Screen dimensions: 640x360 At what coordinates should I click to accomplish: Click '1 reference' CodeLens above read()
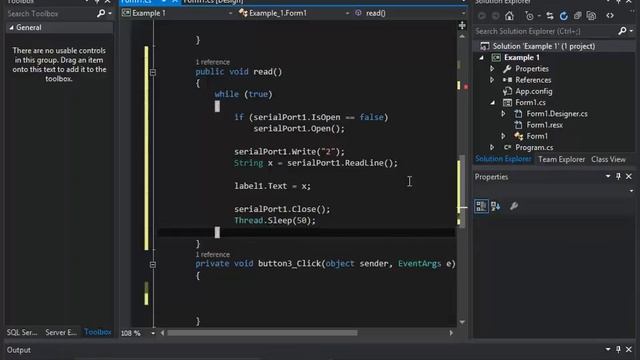(212, 62)
